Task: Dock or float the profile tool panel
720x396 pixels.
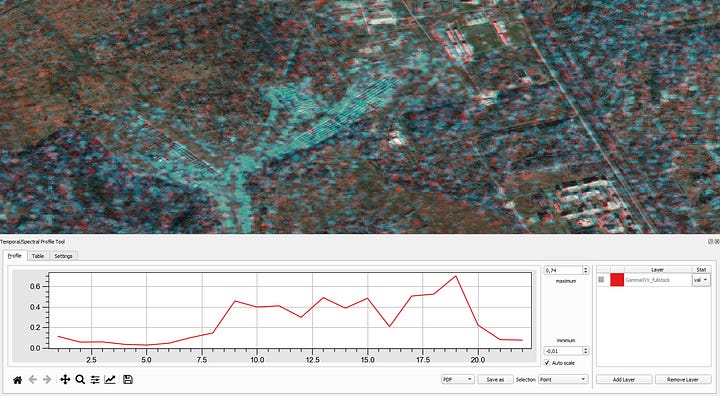Action: 711,241
